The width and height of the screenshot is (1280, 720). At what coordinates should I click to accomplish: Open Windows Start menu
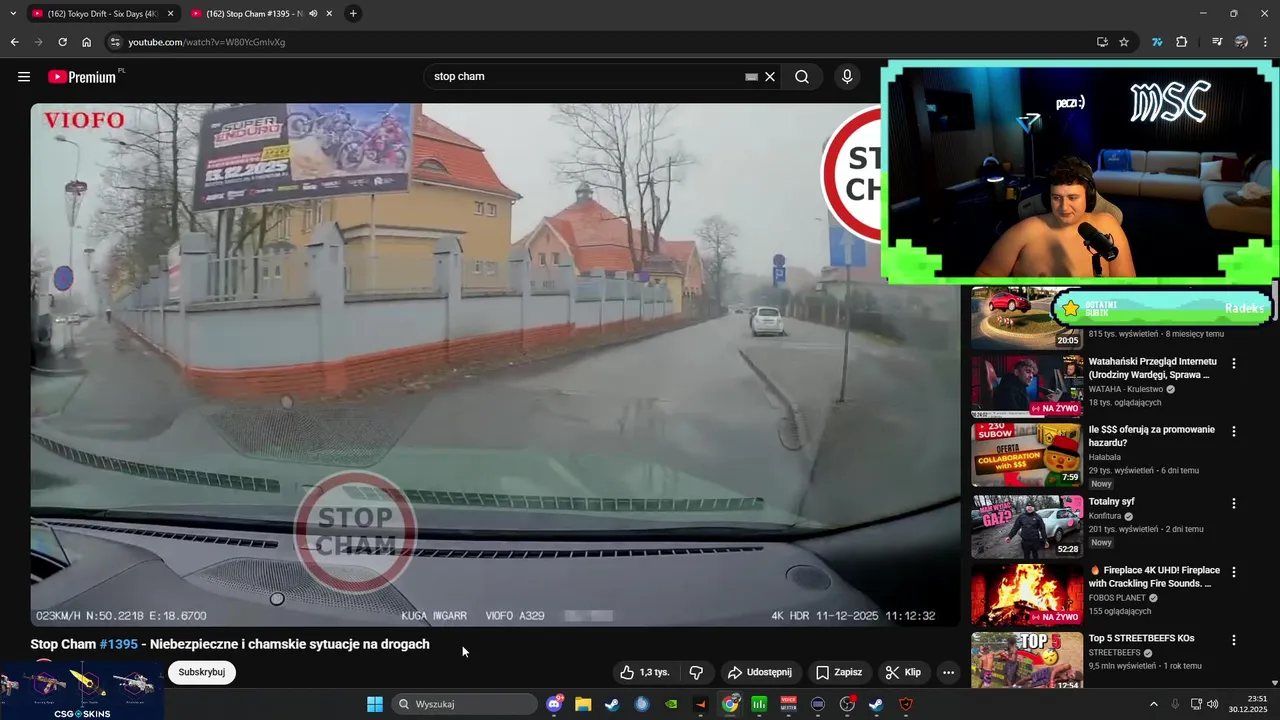coord(375,704)
